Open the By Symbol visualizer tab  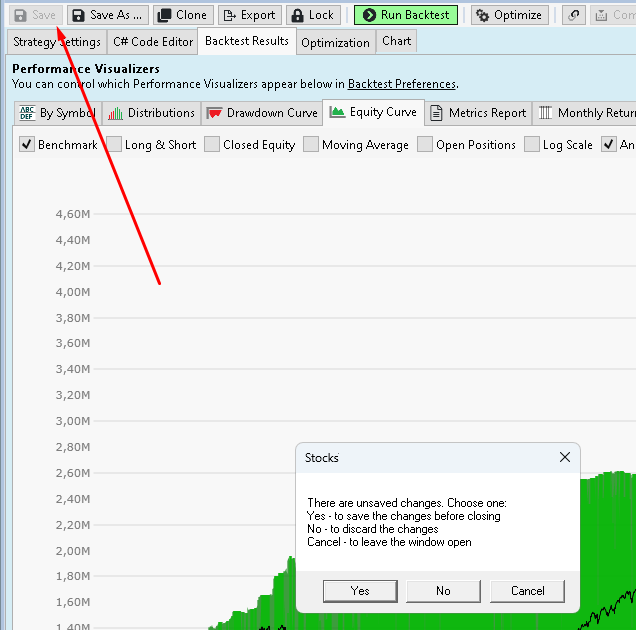[x=57, y=113]
